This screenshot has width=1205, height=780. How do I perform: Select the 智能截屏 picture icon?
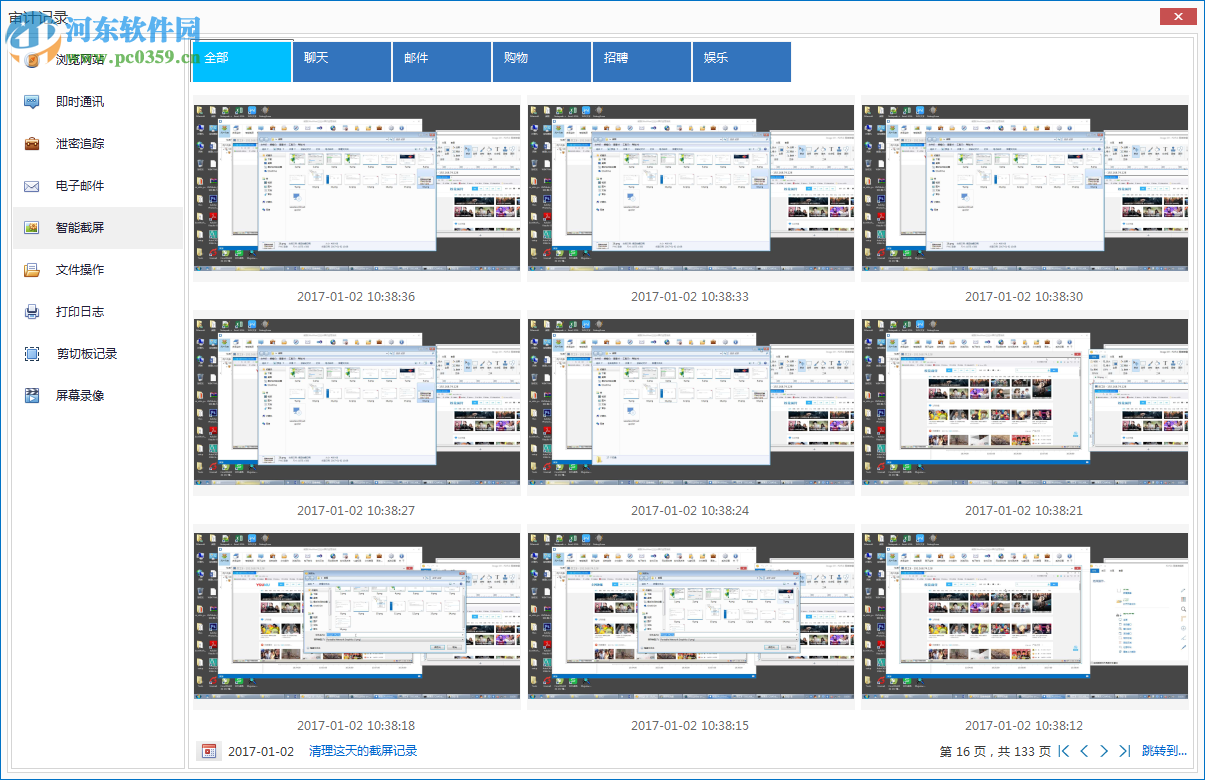32,228
